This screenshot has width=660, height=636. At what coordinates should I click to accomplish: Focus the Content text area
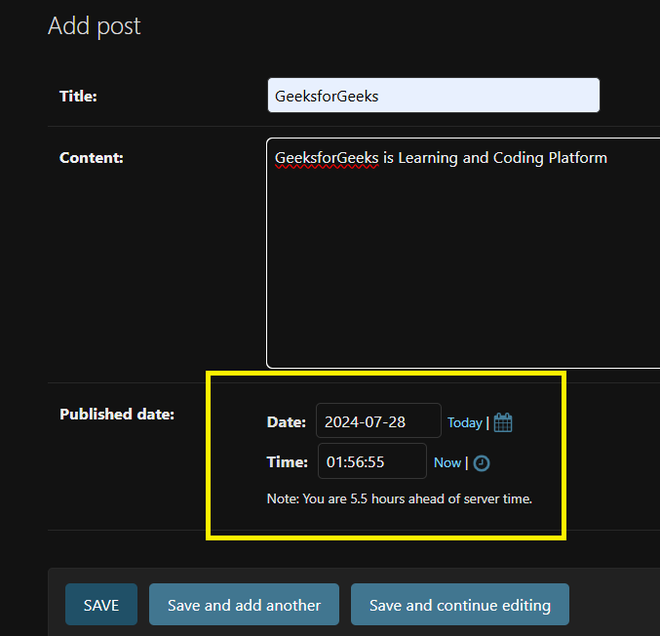click(463, 253)
